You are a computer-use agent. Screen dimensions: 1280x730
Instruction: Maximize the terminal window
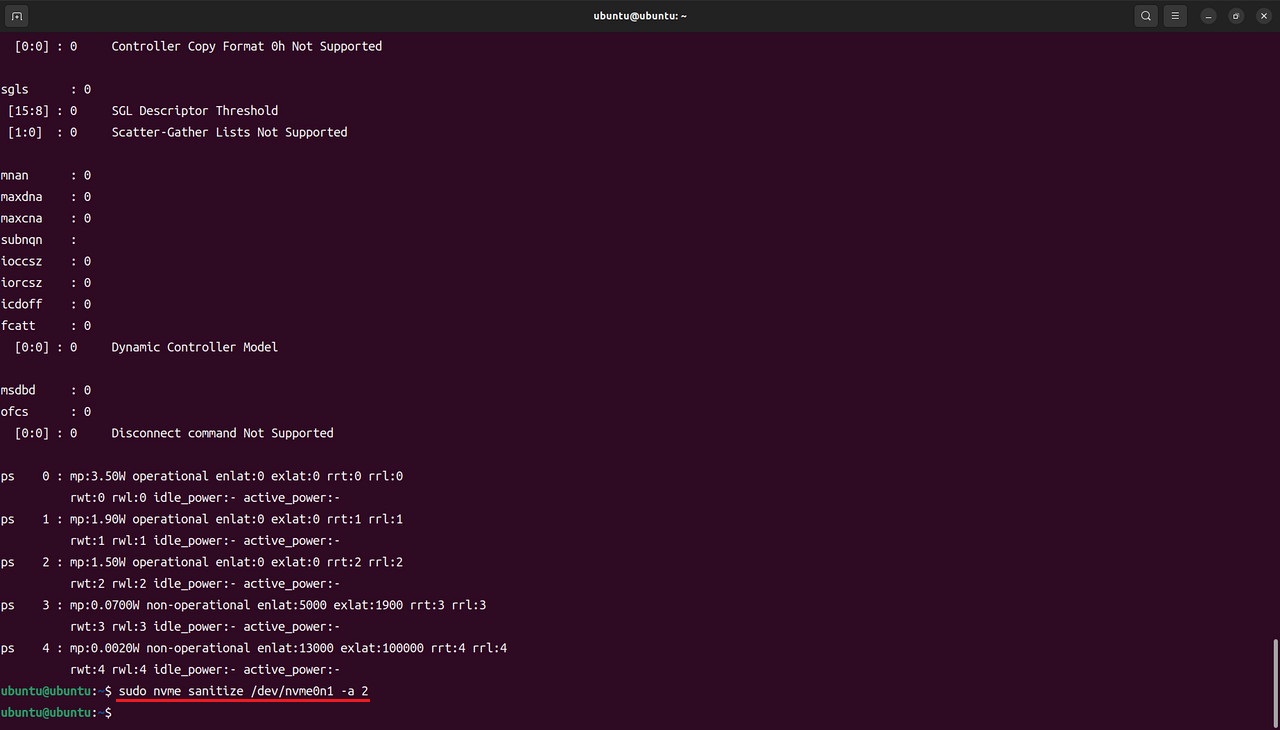pyautogui.click(x=1236, y=16)
